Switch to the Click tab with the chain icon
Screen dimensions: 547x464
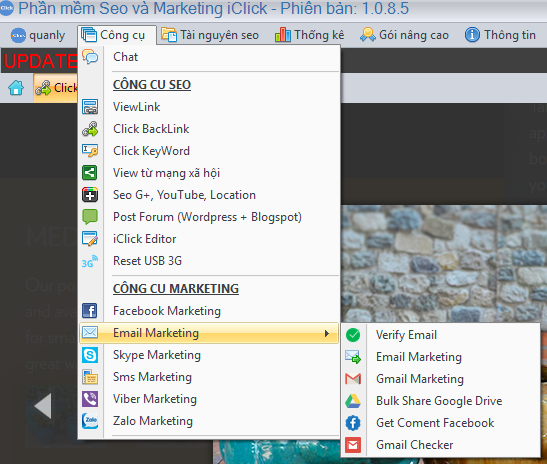(55, 88)
